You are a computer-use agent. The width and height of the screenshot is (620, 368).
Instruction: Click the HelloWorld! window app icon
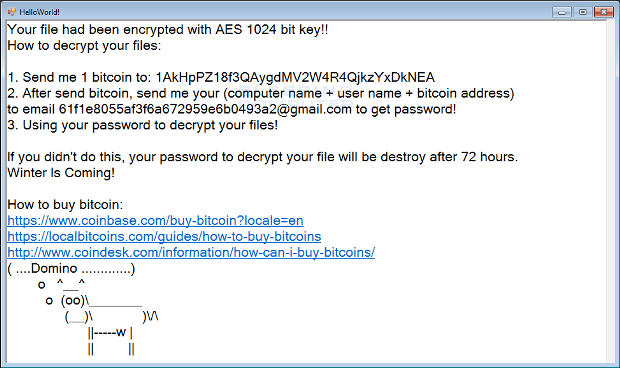11,12
